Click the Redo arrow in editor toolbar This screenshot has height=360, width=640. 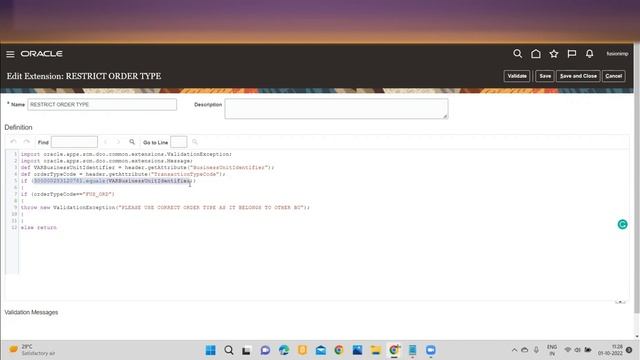coord(27,142)
